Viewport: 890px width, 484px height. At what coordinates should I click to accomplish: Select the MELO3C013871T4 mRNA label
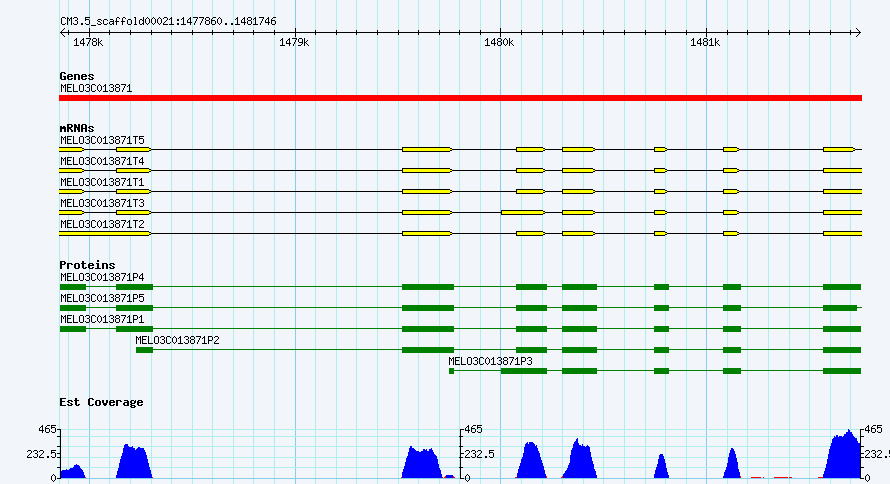click(x=102, y=161)
